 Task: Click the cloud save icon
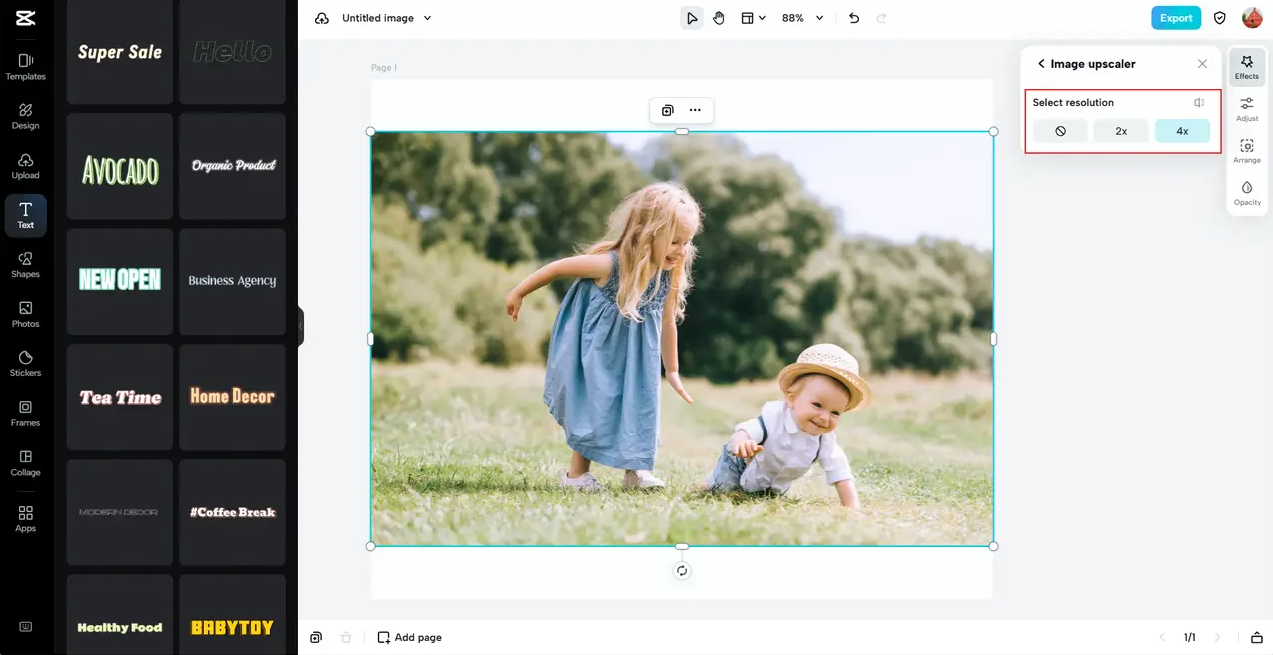[321, 18]
